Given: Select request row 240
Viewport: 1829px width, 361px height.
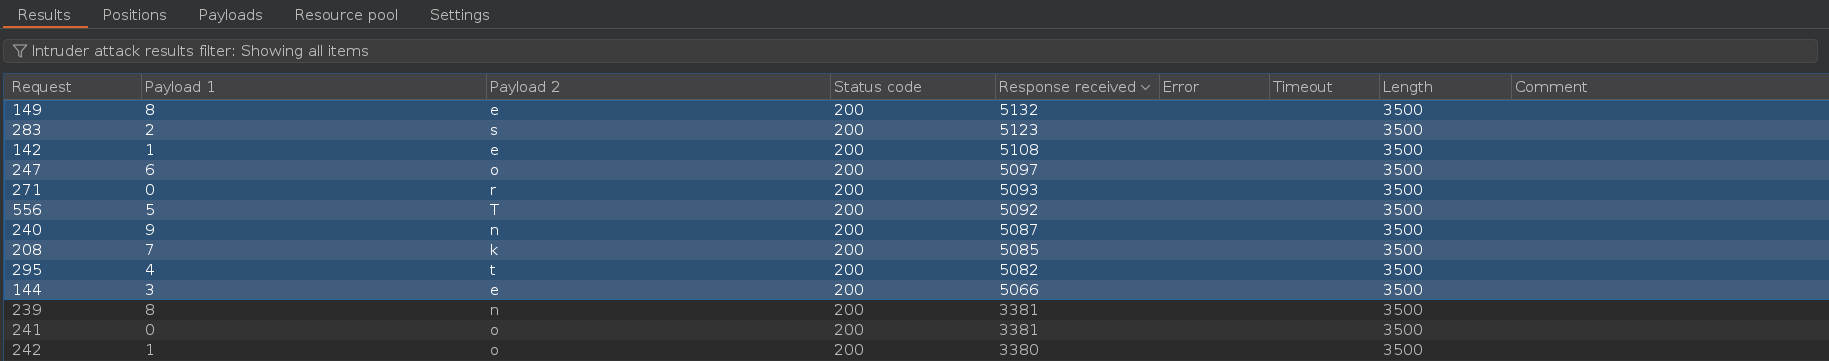Looking at the screenshot, I should [916, 230].
